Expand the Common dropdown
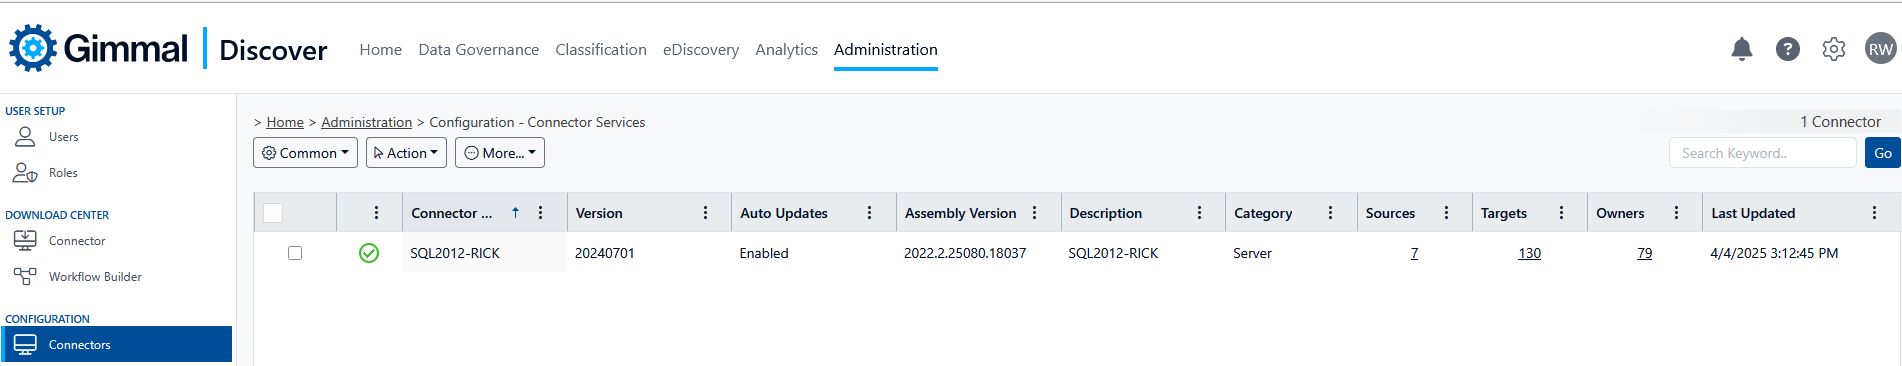1902x366 pixels. click(x=305, y=153)
